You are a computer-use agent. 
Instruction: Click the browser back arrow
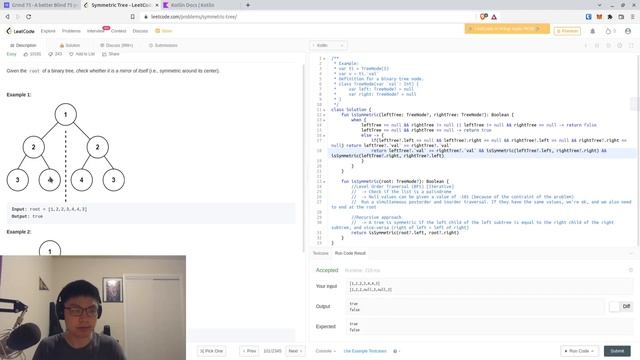pyautogui.click(x=7, y=17)
